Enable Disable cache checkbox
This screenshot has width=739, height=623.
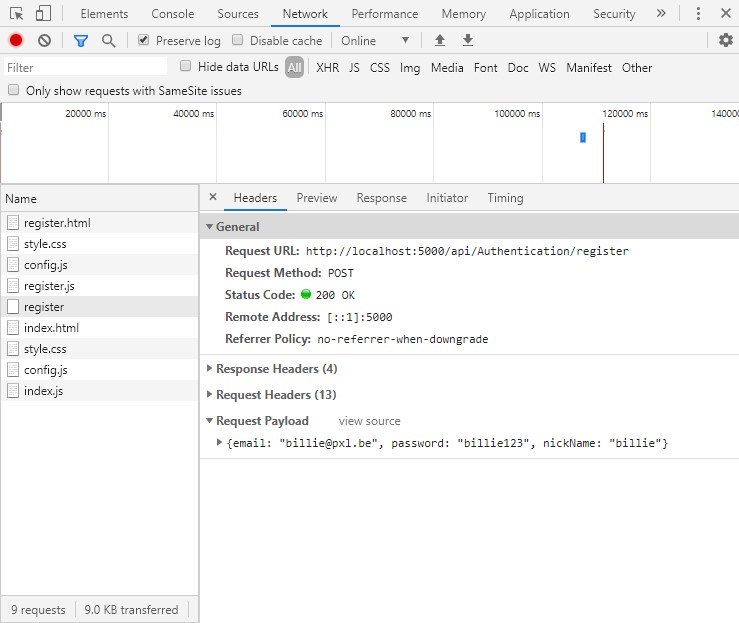click(x=238, y=40)
